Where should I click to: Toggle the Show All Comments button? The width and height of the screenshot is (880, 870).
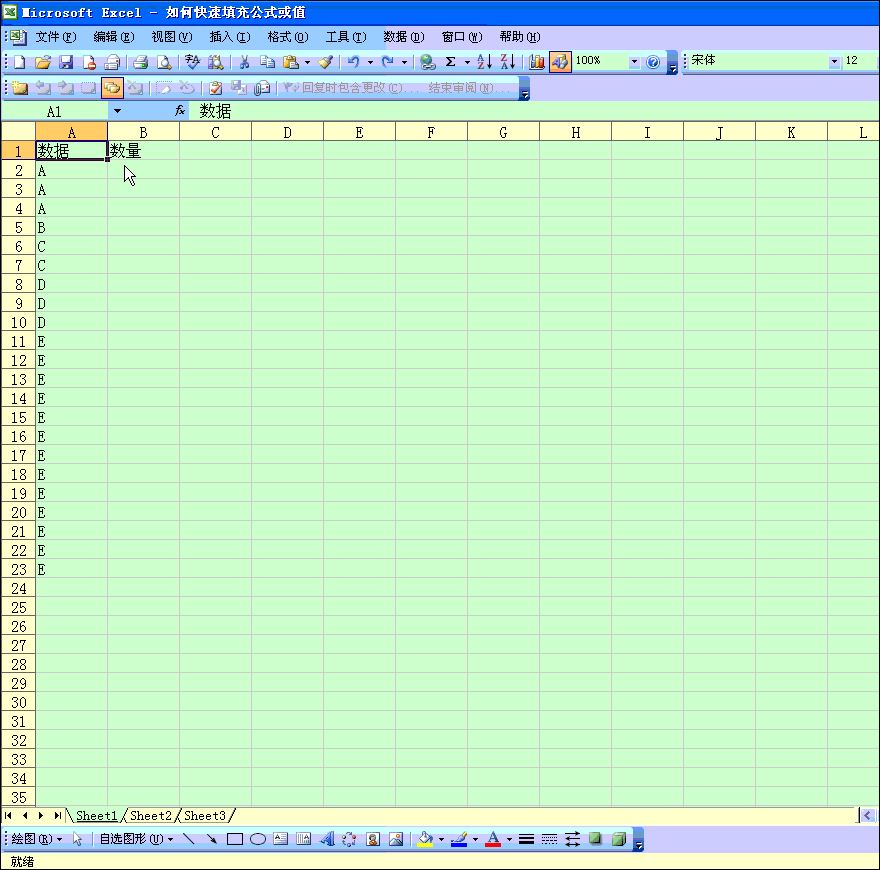pyautogui.click(x=112, y=88)
